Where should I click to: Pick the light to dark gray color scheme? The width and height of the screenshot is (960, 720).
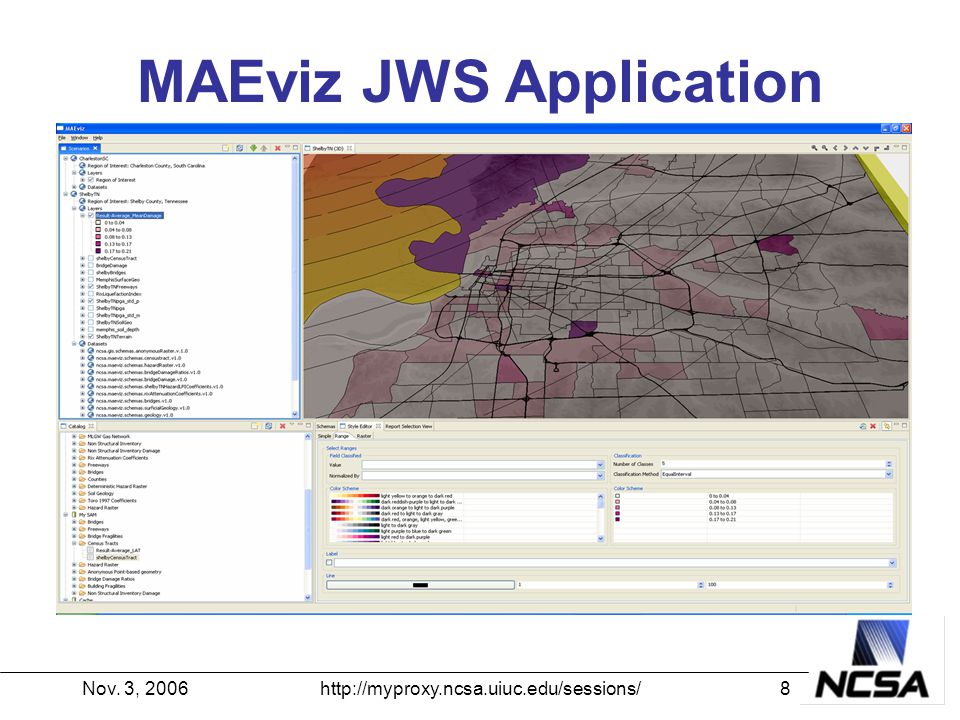pos(396,525)
